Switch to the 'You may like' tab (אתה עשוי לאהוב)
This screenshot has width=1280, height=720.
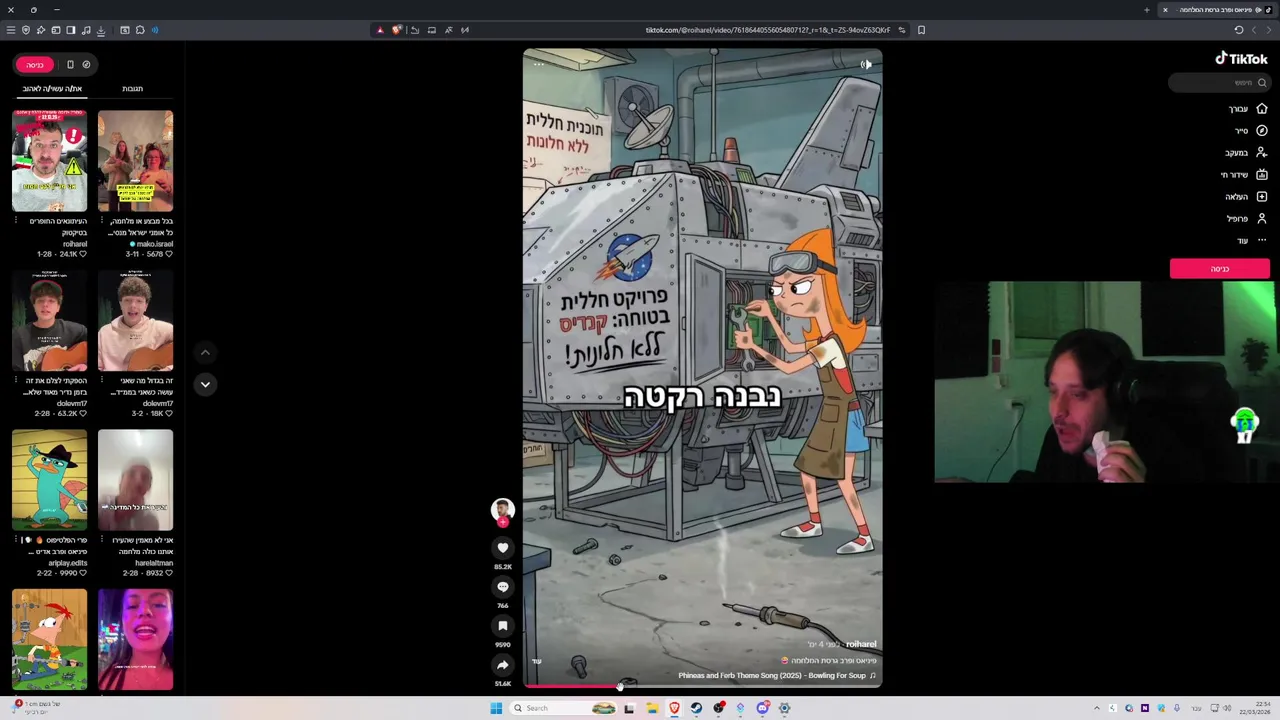click(52, 89)
